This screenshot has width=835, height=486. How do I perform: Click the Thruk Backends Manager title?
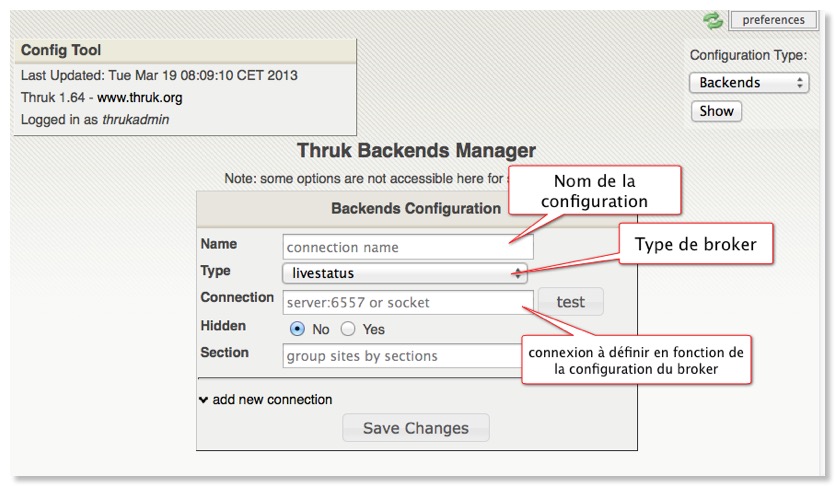point(416,151)
